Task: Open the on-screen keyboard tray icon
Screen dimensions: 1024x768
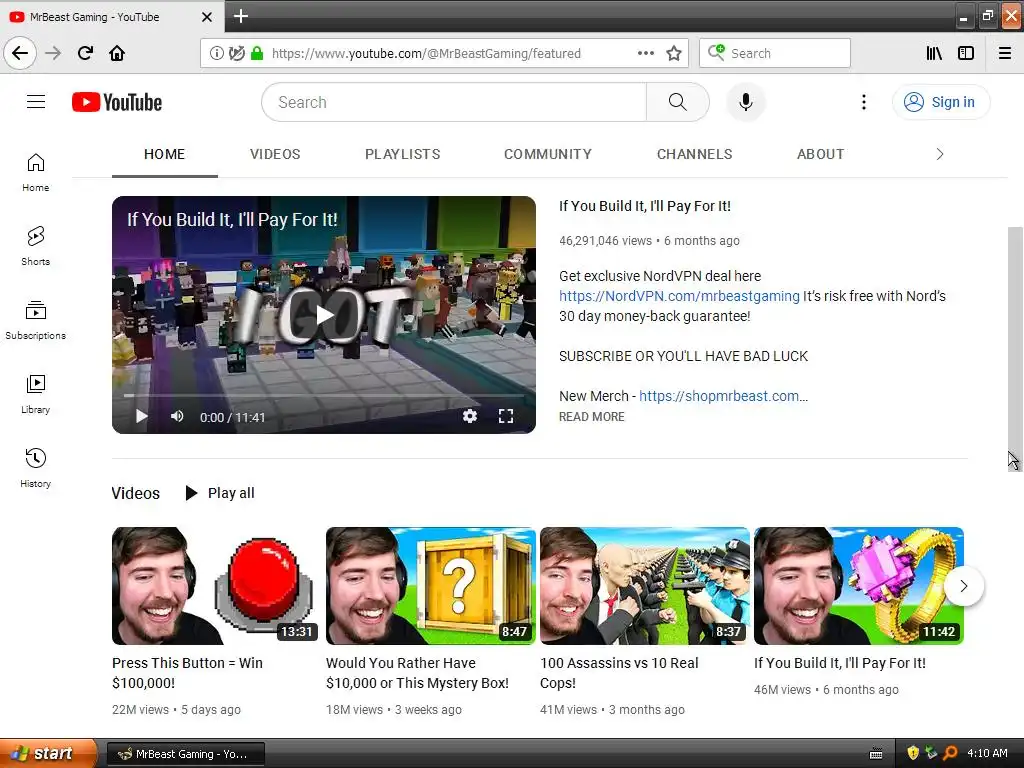Action: [876, 754]
